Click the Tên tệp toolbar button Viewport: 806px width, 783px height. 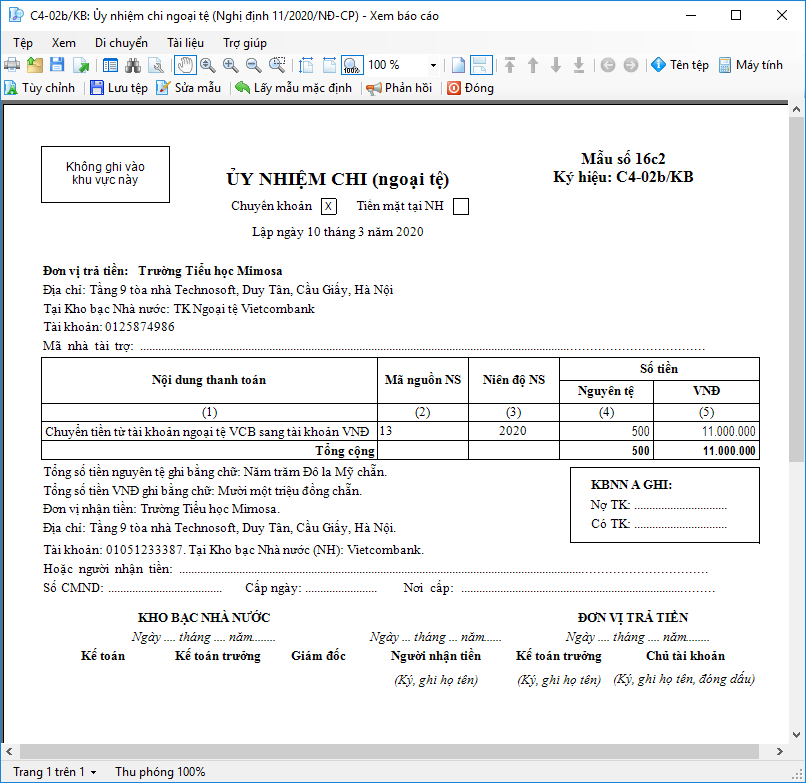(x=680, y=65)
